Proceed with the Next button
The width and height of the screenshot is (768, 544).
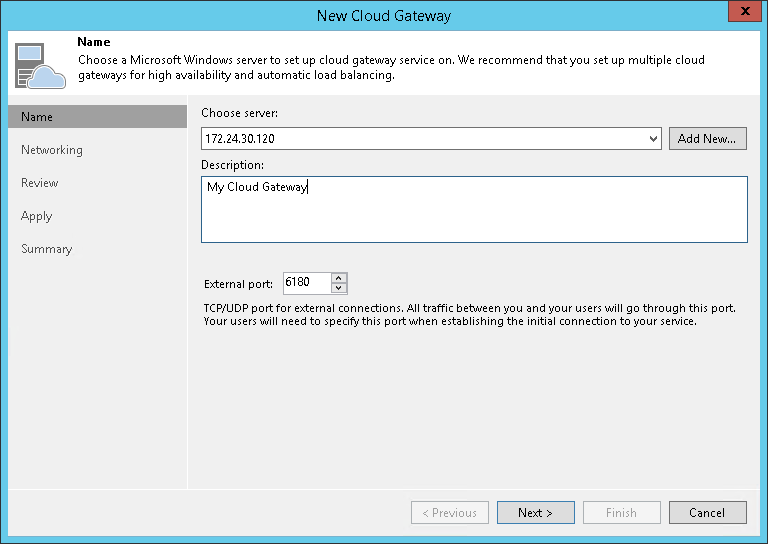536,513
